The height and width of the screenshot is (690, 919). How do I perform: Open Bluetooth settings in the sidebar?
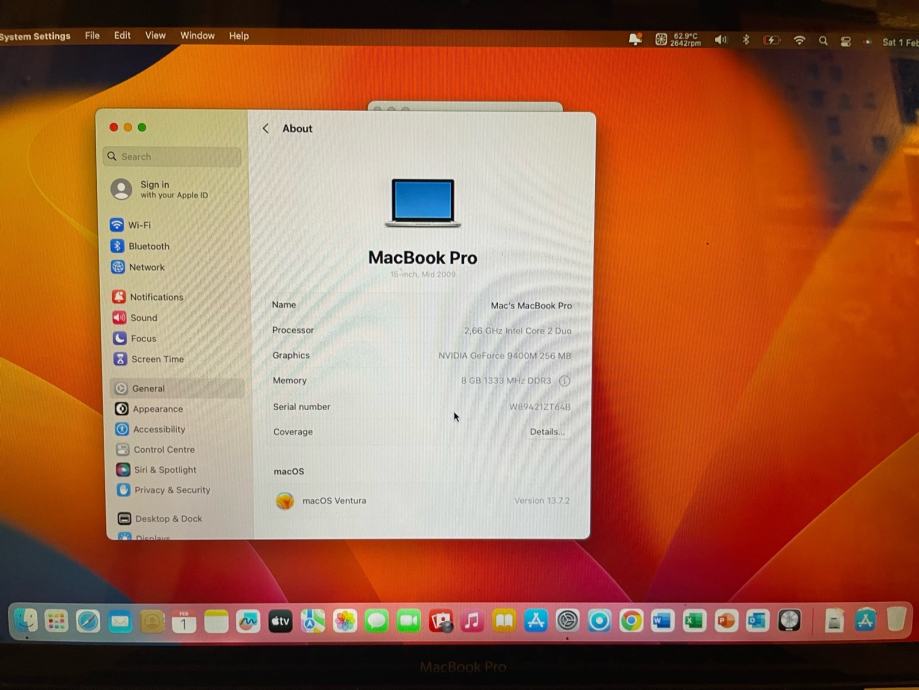(140, 246)
